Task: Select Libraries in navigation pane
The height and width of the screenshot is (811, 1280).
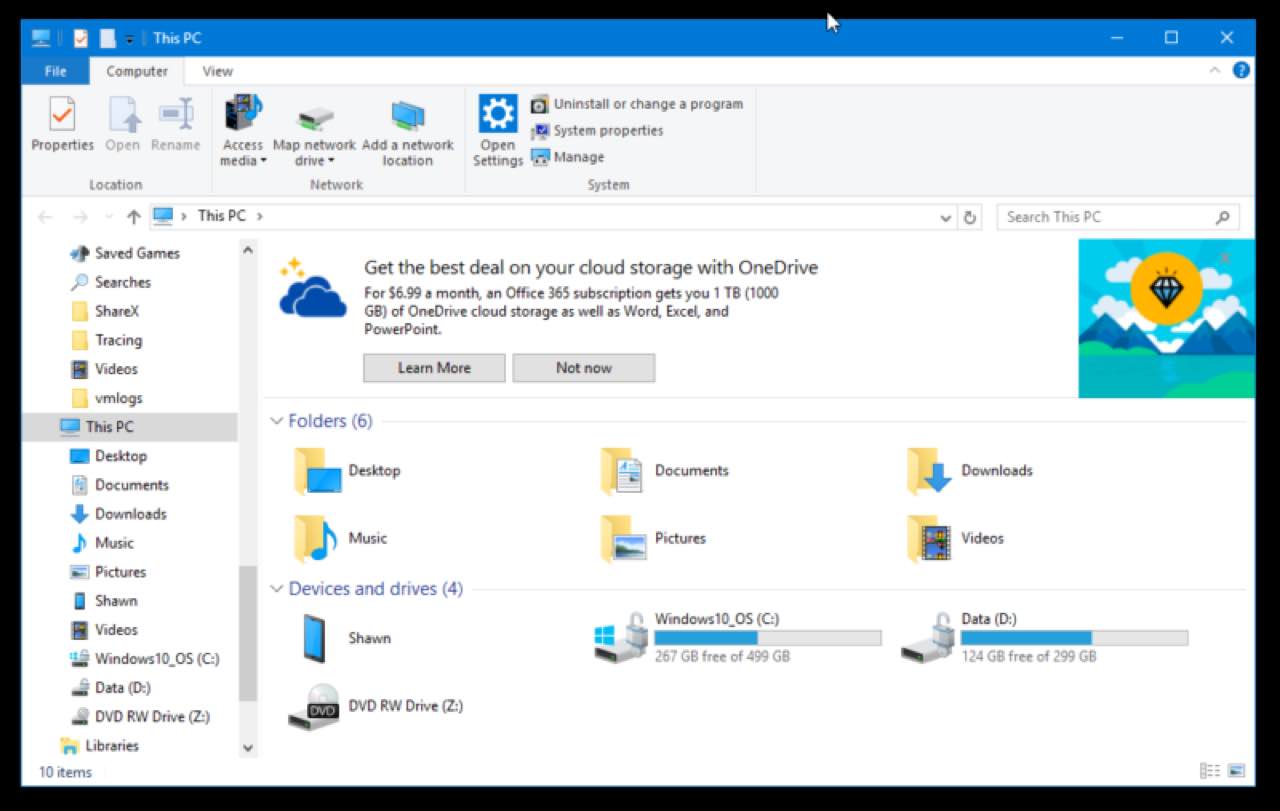Action: (x=100, y=746)
